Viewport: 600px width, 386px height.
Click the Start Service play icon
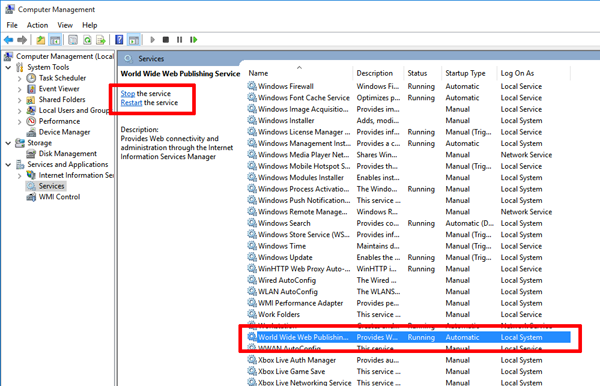coord(152,40)
